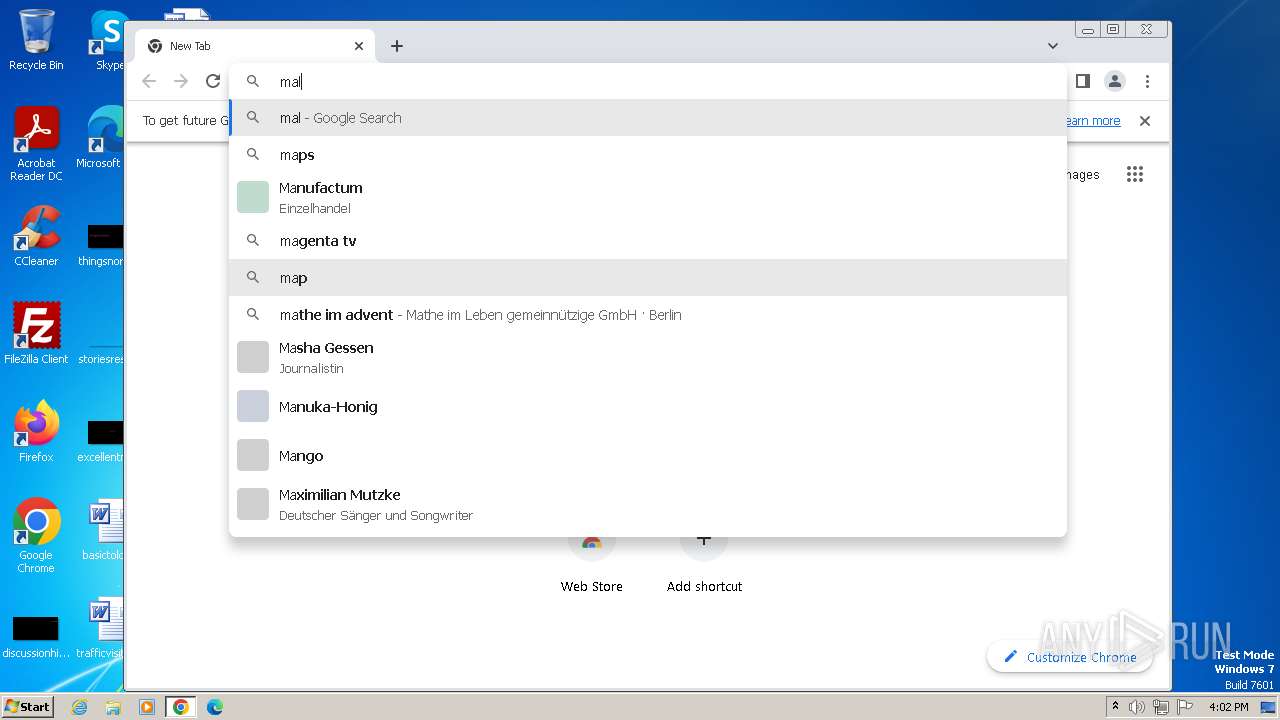The width and height of the screenshot is (1280, 720).
Task: Select the New Tab tab
Action: click(255, 46)
